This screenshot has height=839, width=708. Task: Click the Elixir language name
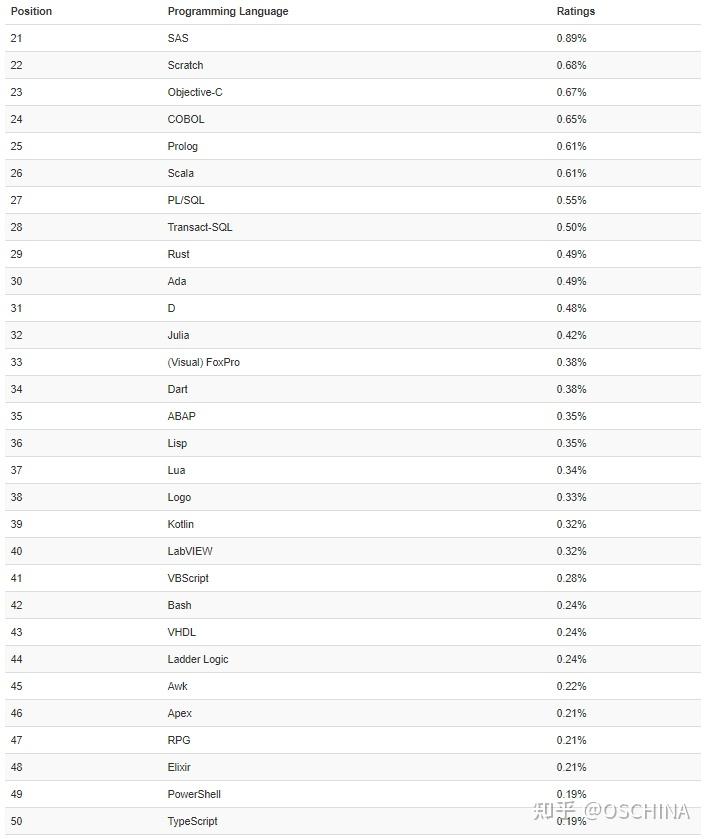(179, 767)
